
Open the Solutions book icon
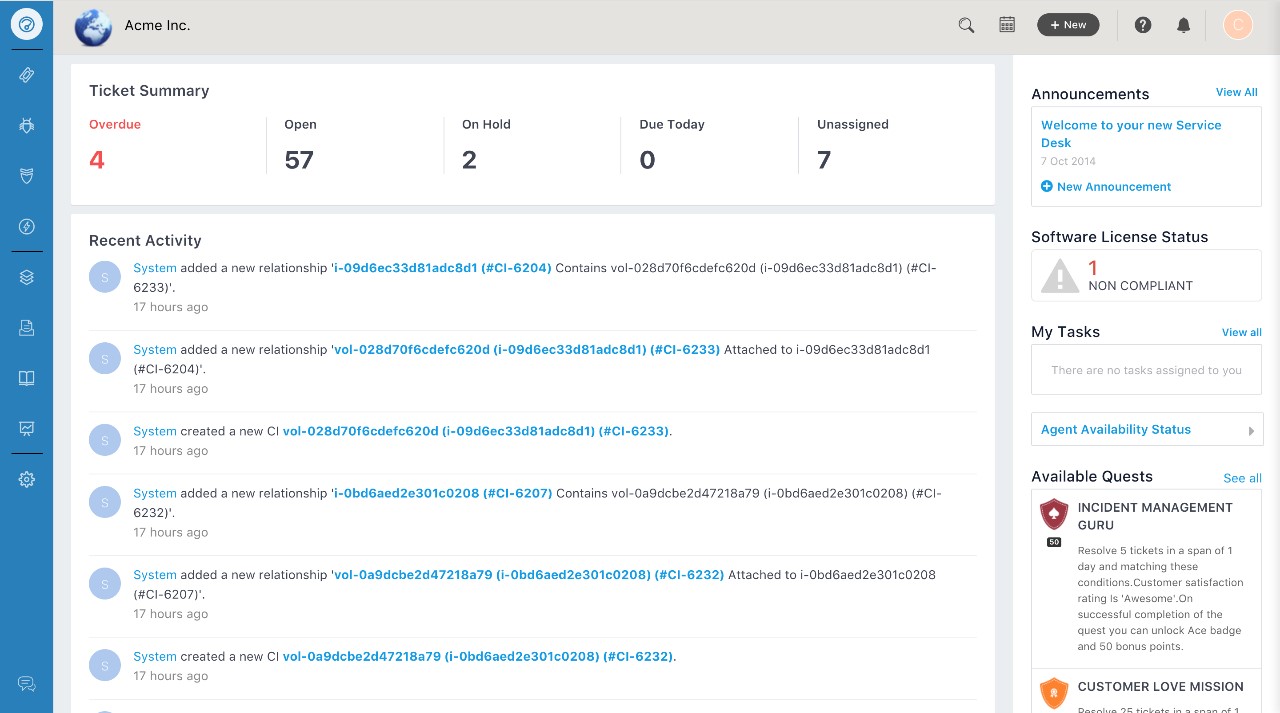27,378
